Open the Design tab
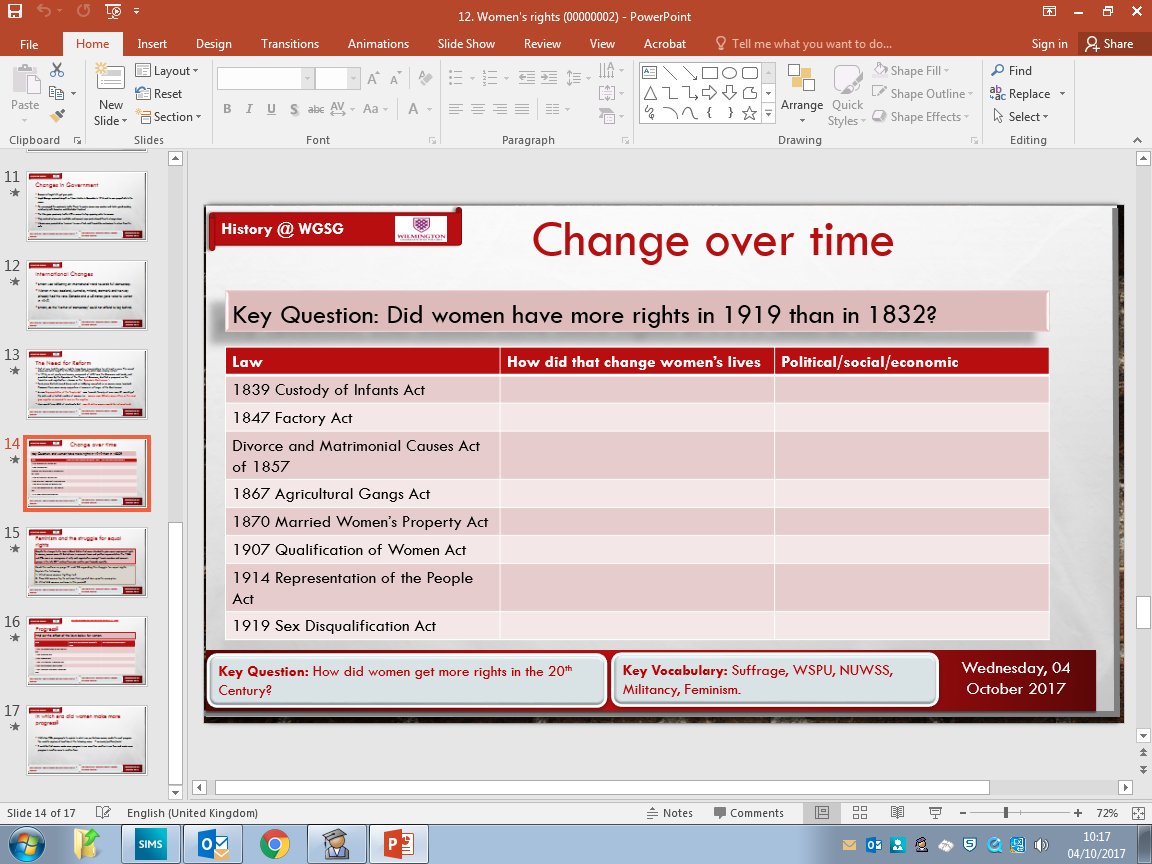 tap(214, 44)
